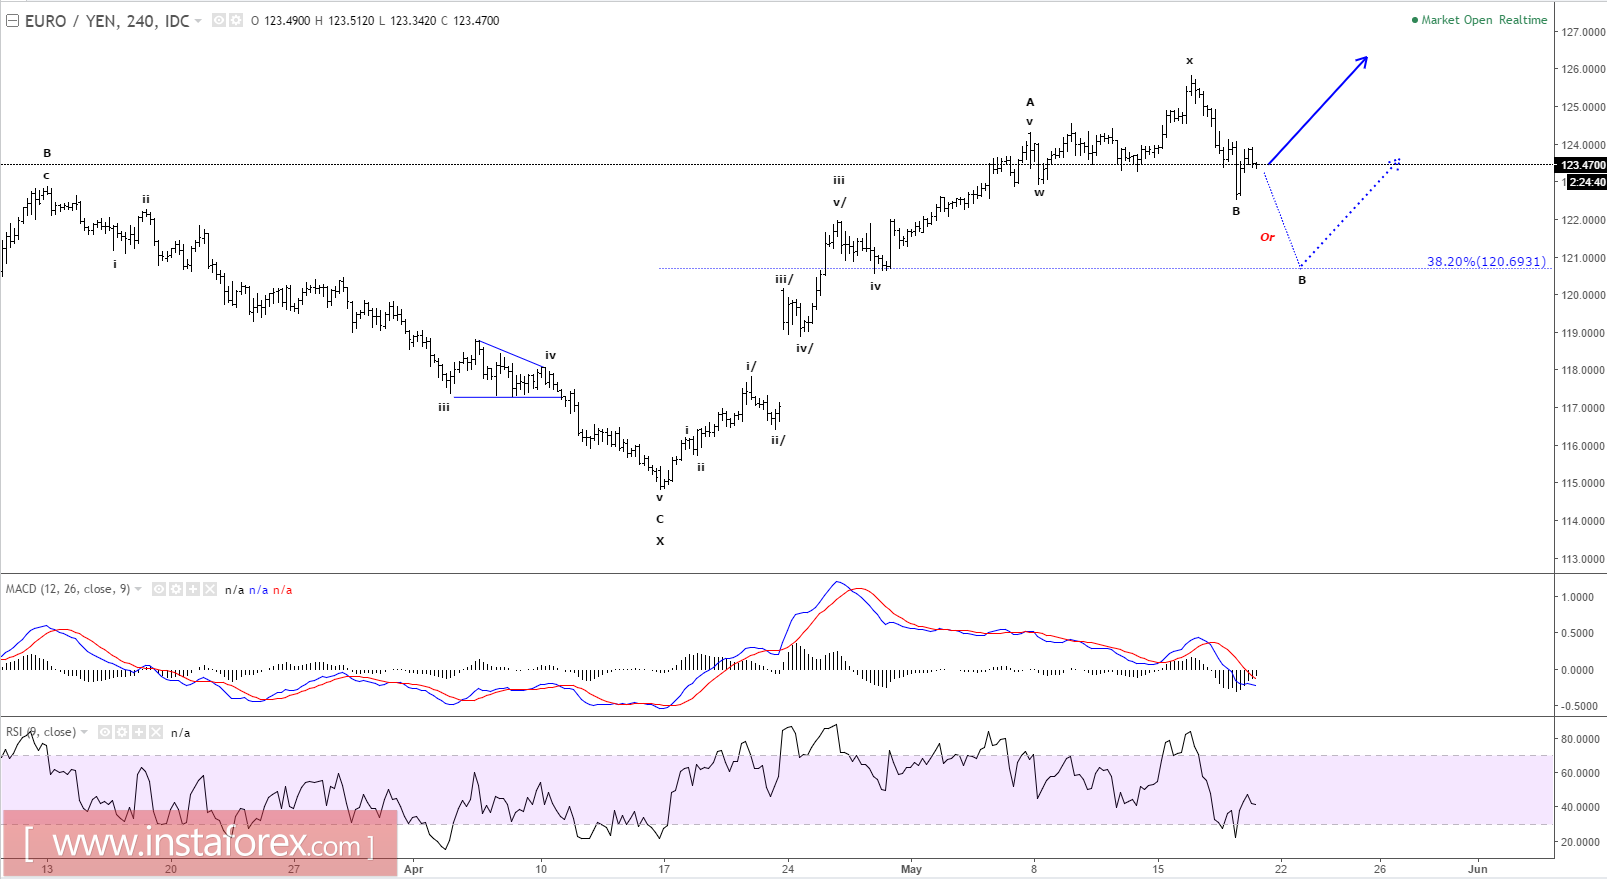Click the MACD plus icon

(192, 589)
